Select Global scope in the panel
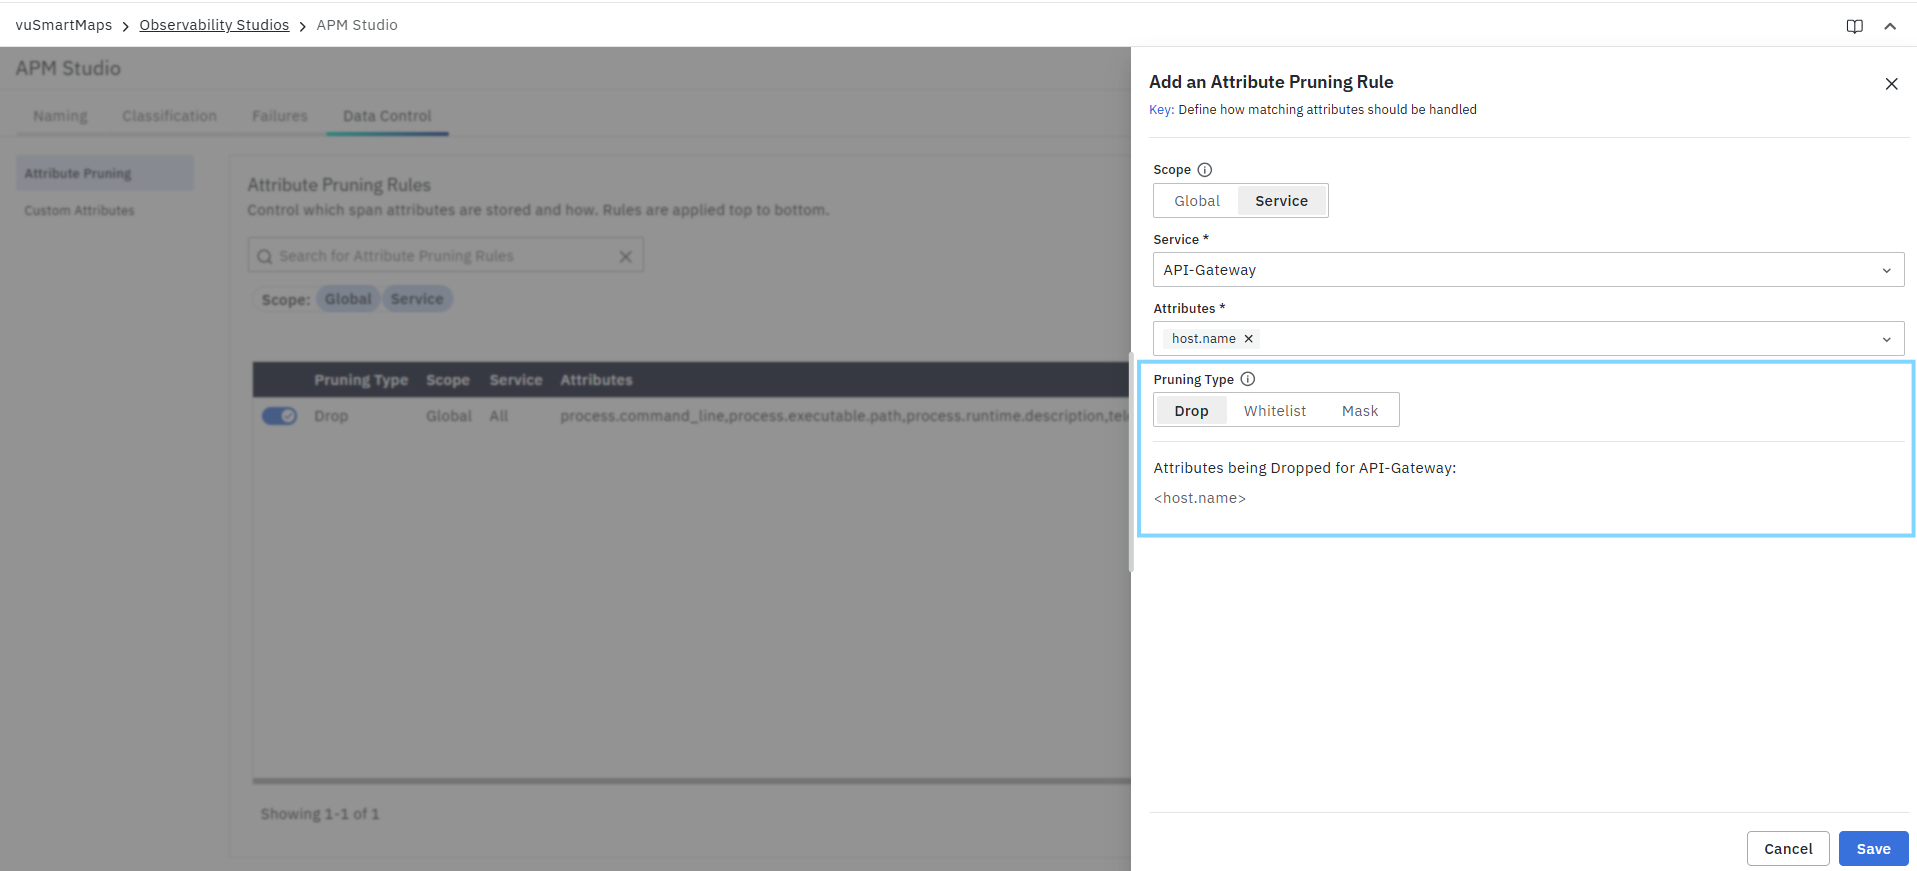 (x=1197, y=201)
